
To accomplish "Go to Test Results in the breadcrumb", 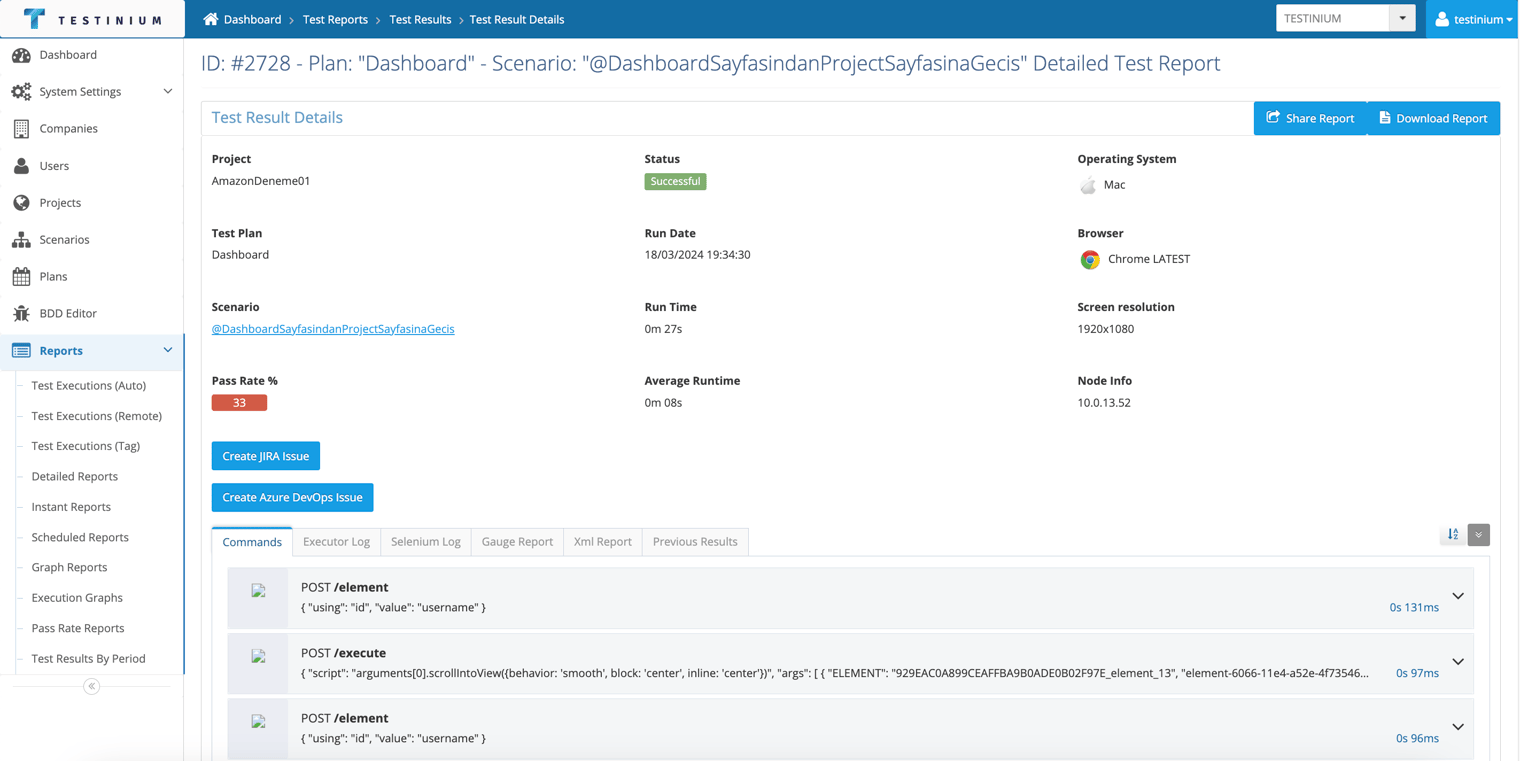I will [x=420, y=19].
